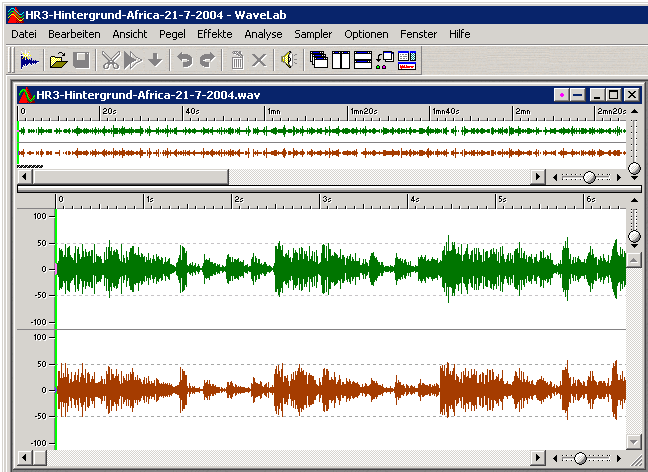Click the Open file folder icon
This screenshot has width=648, height=472.
click(58, 60)
